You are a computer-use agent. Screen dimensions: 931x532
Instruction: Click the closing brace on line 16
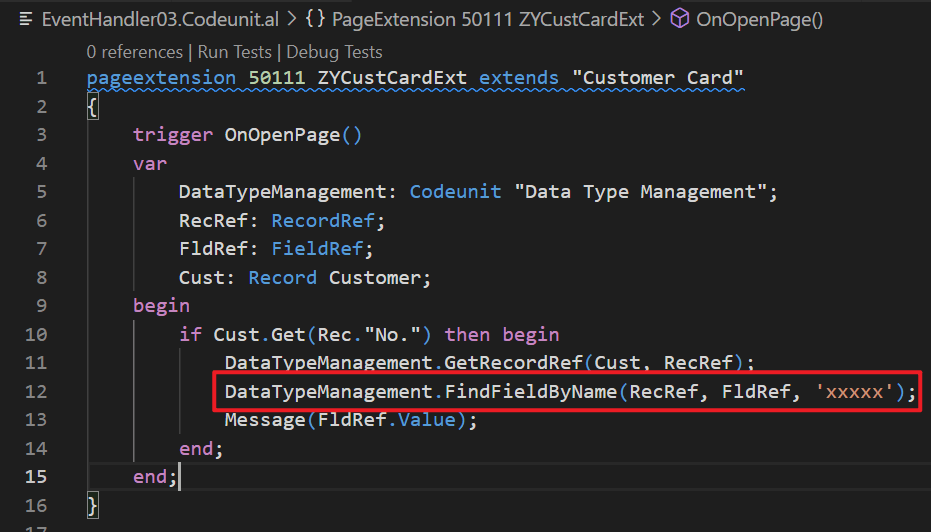click(93, 505)
